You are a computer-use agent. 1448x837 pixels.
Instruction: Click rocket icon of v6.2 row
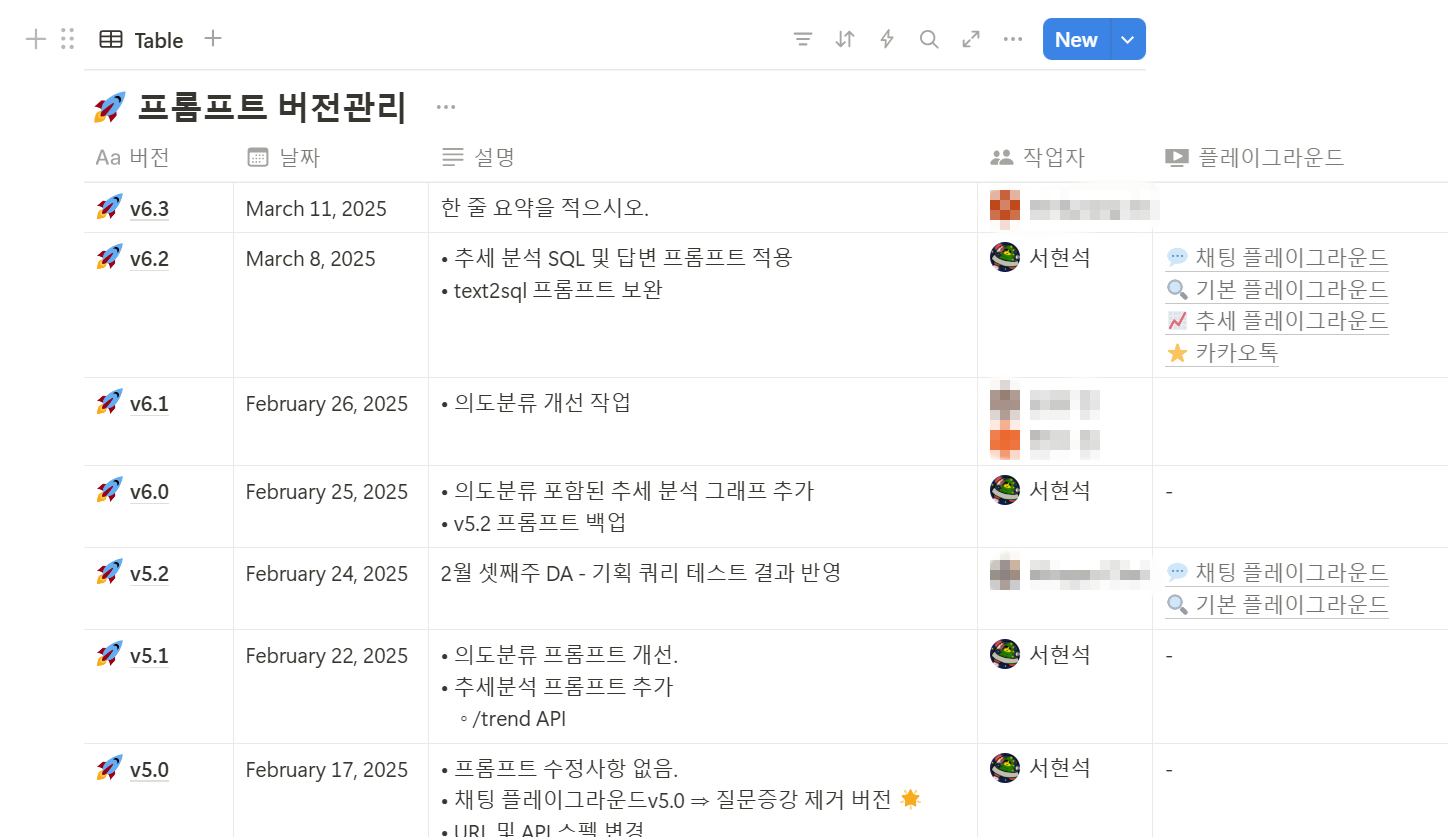[x=109, y=258]
